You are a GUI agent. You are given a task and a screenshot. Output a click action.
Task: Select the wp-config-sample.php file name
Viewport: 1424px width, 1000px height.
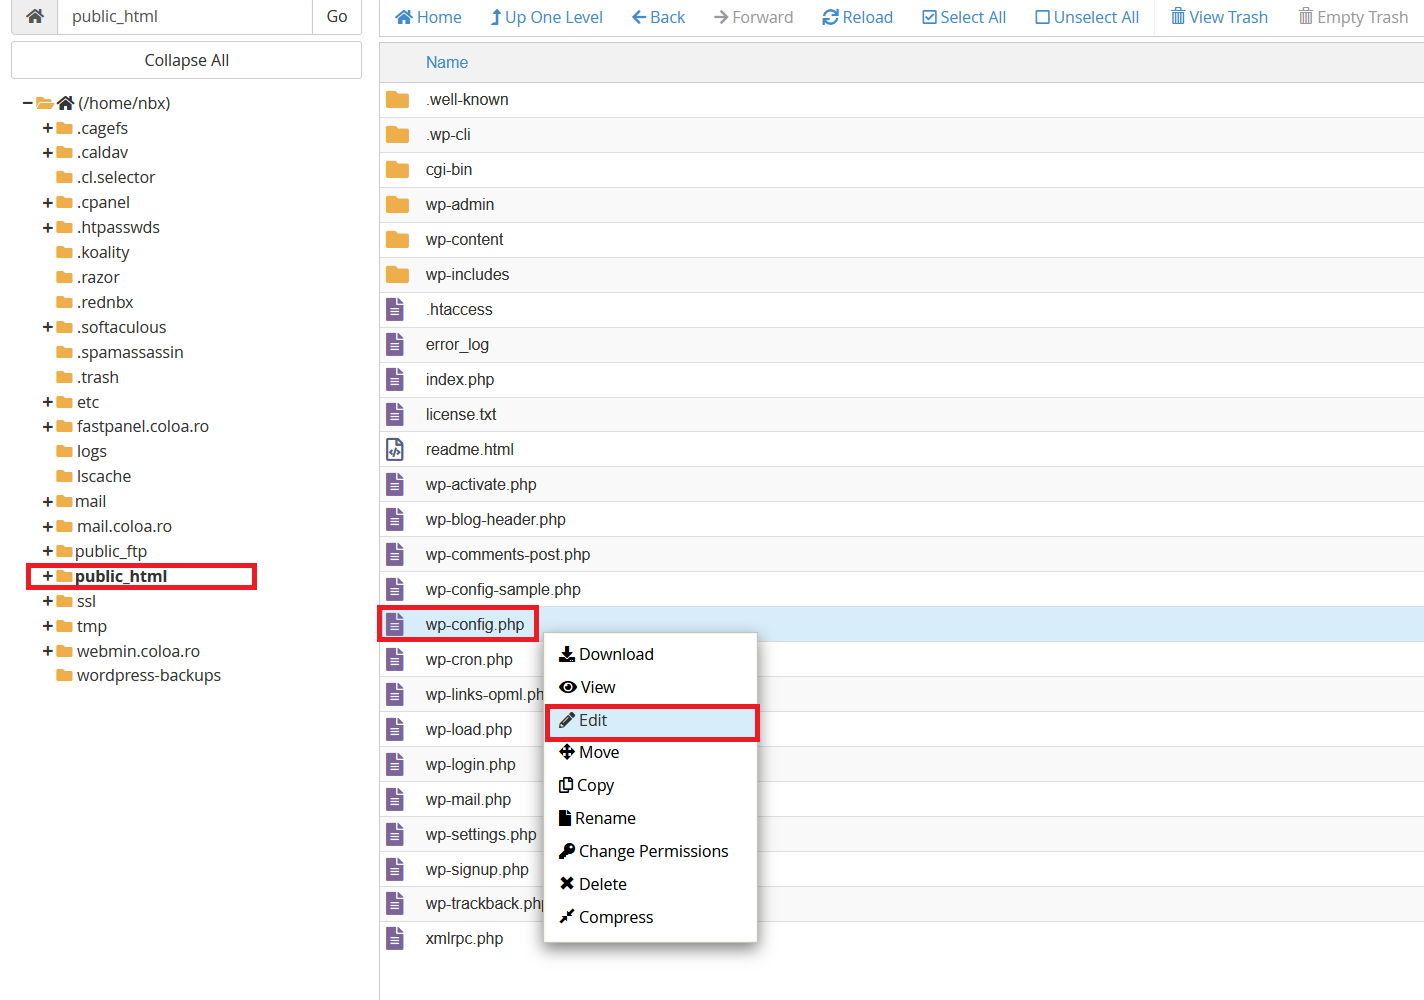pyautogui.click(x=503, y=589)
